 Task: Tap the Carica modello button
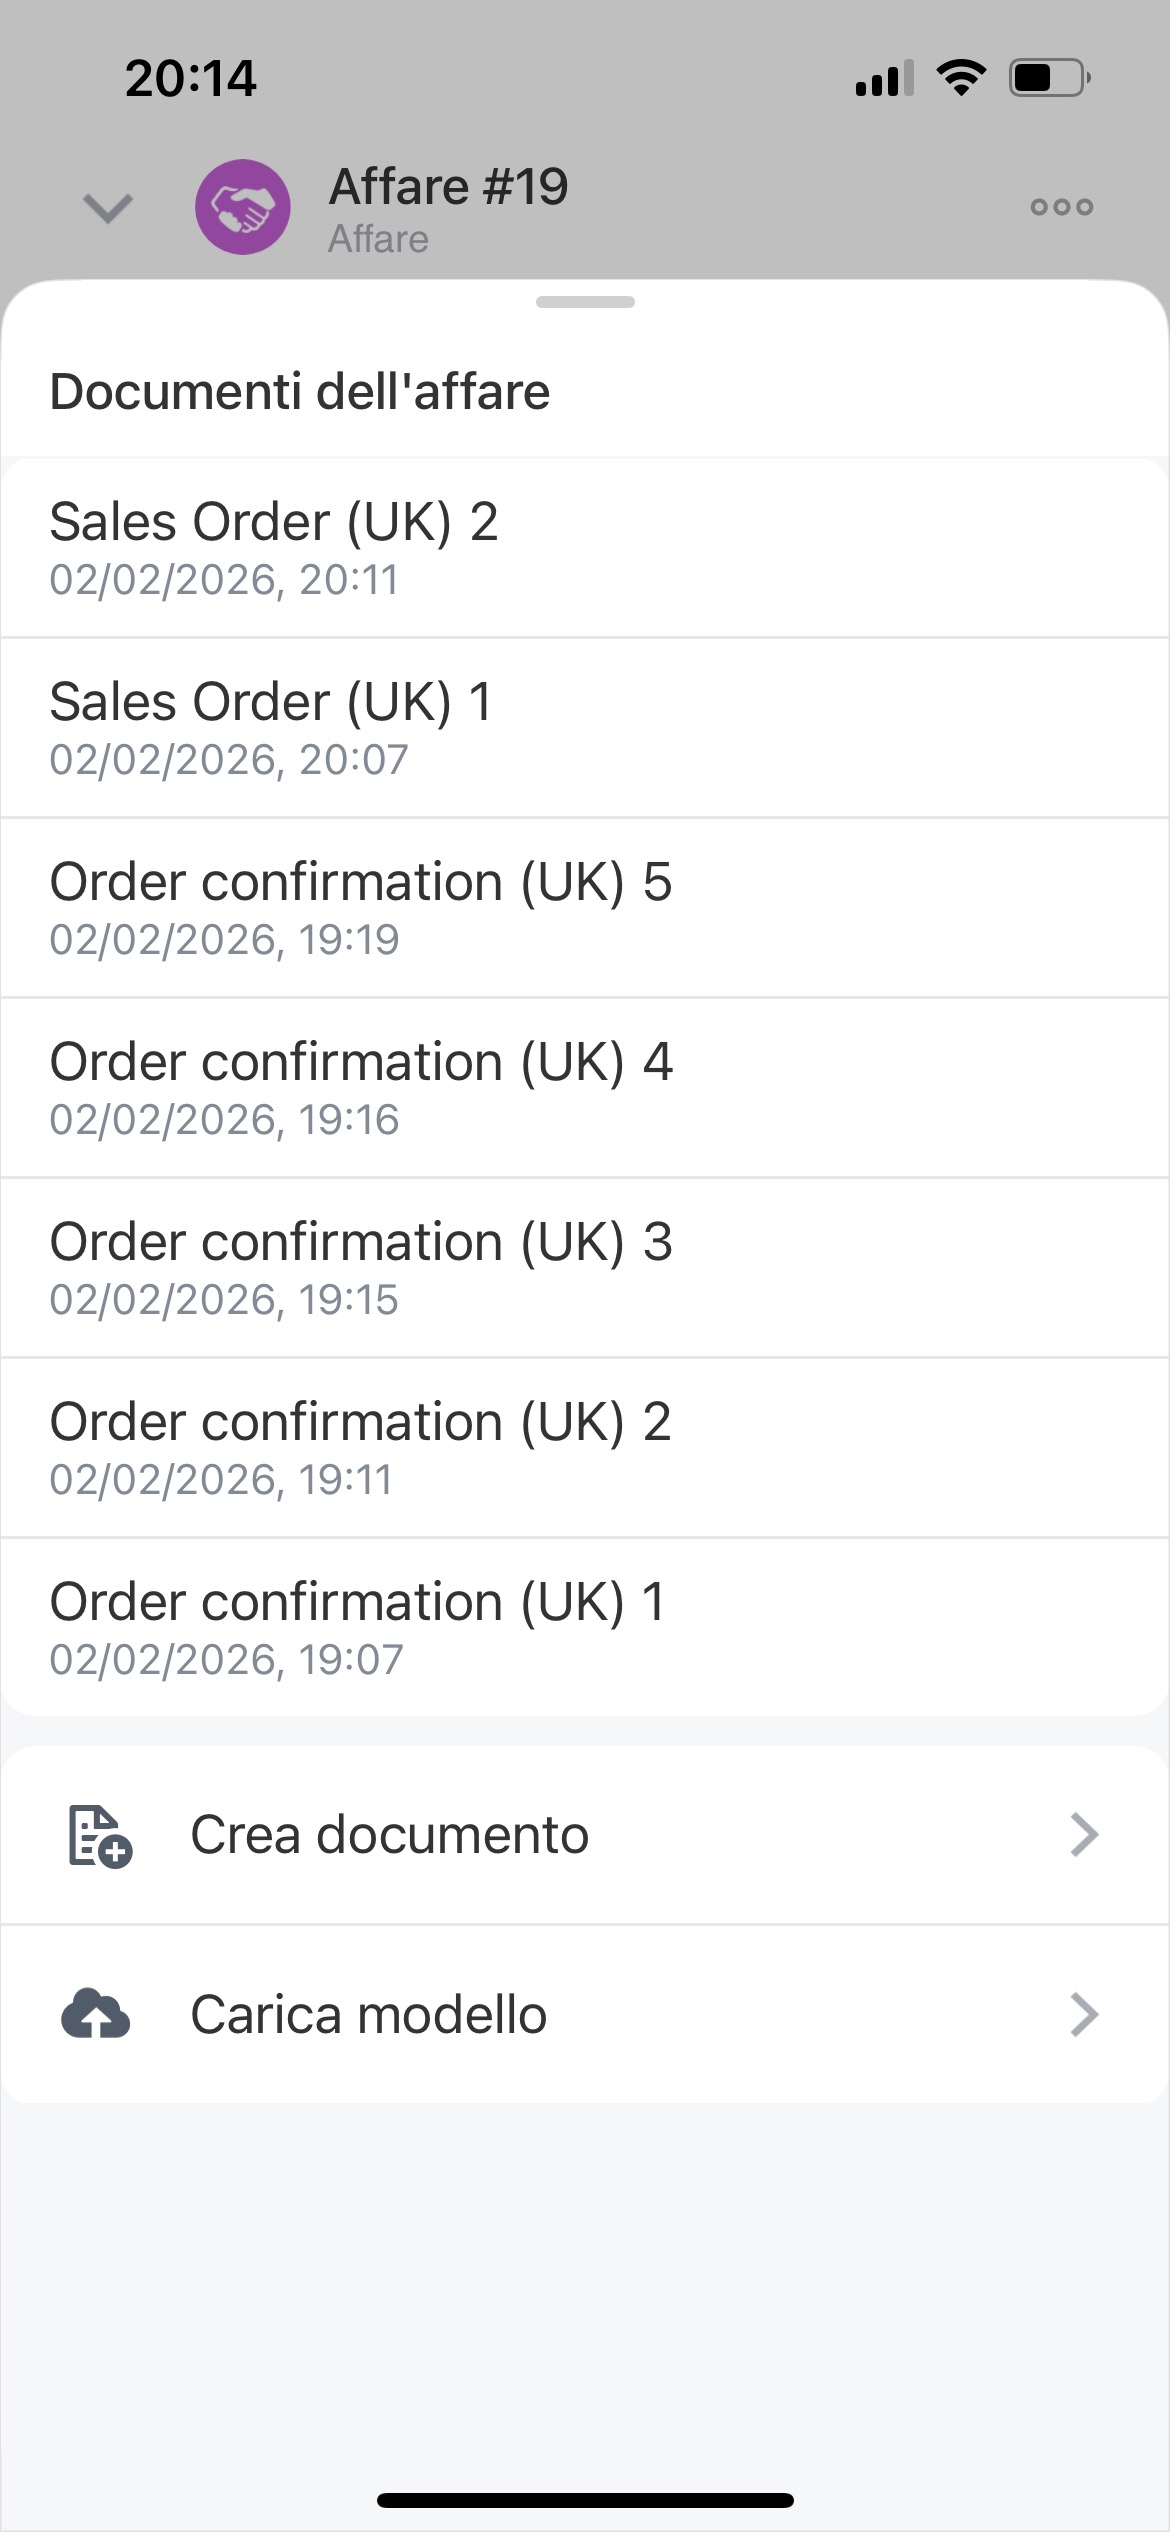(369, 2014)
